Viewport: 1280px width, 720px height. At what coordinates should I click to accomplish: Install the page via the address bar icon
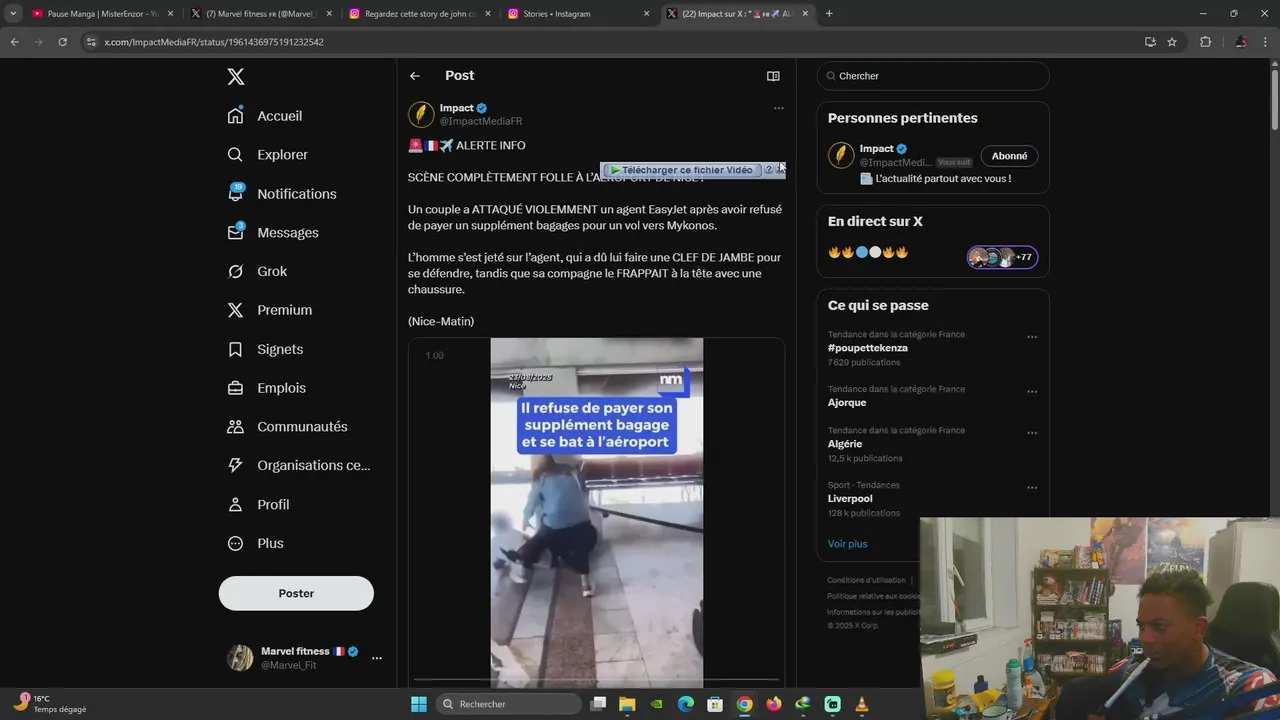(1150, 42)
